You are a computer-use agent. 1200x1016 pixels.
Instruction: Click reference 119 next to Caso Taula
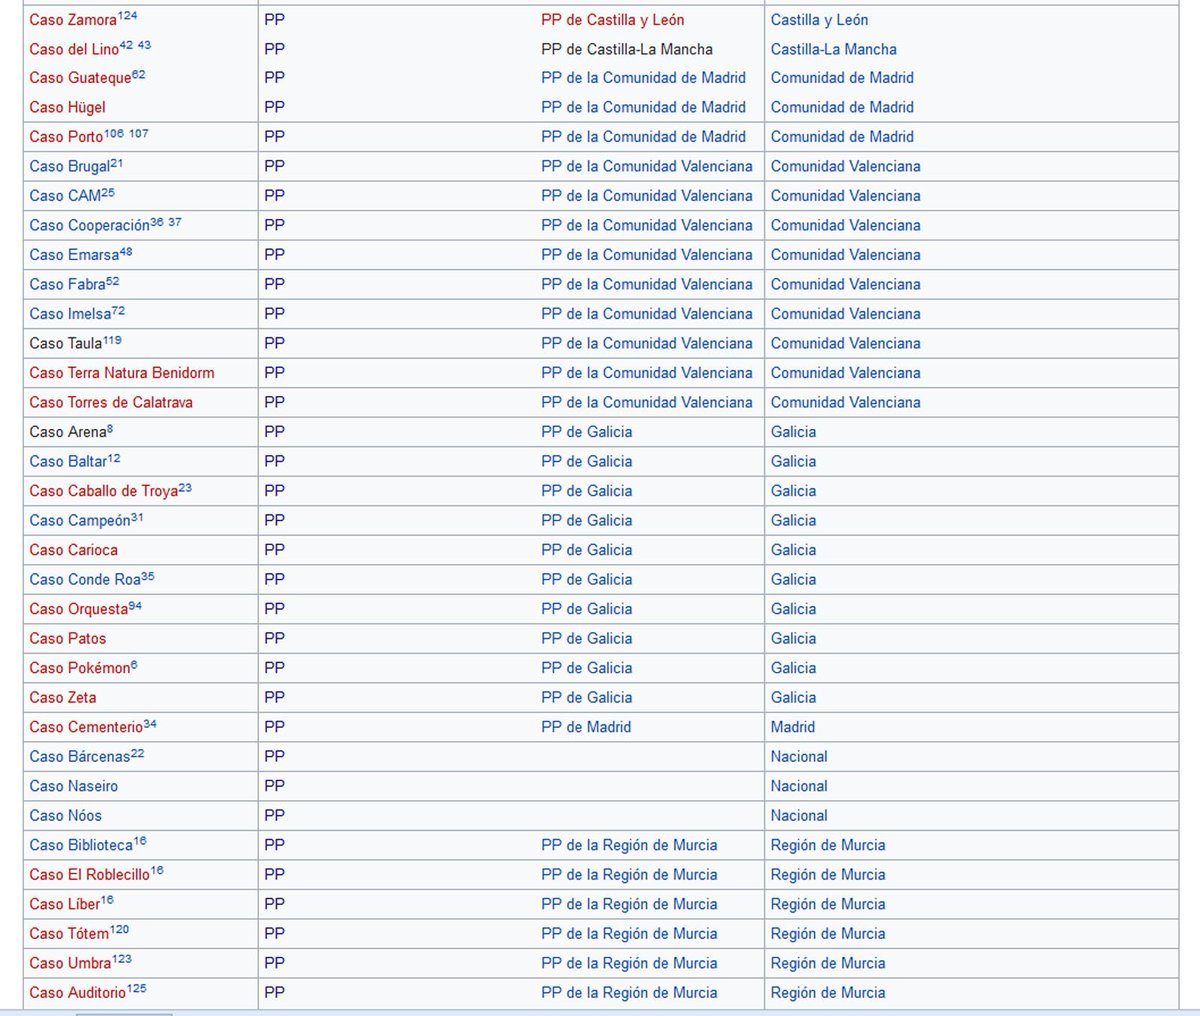click(112, 340)
